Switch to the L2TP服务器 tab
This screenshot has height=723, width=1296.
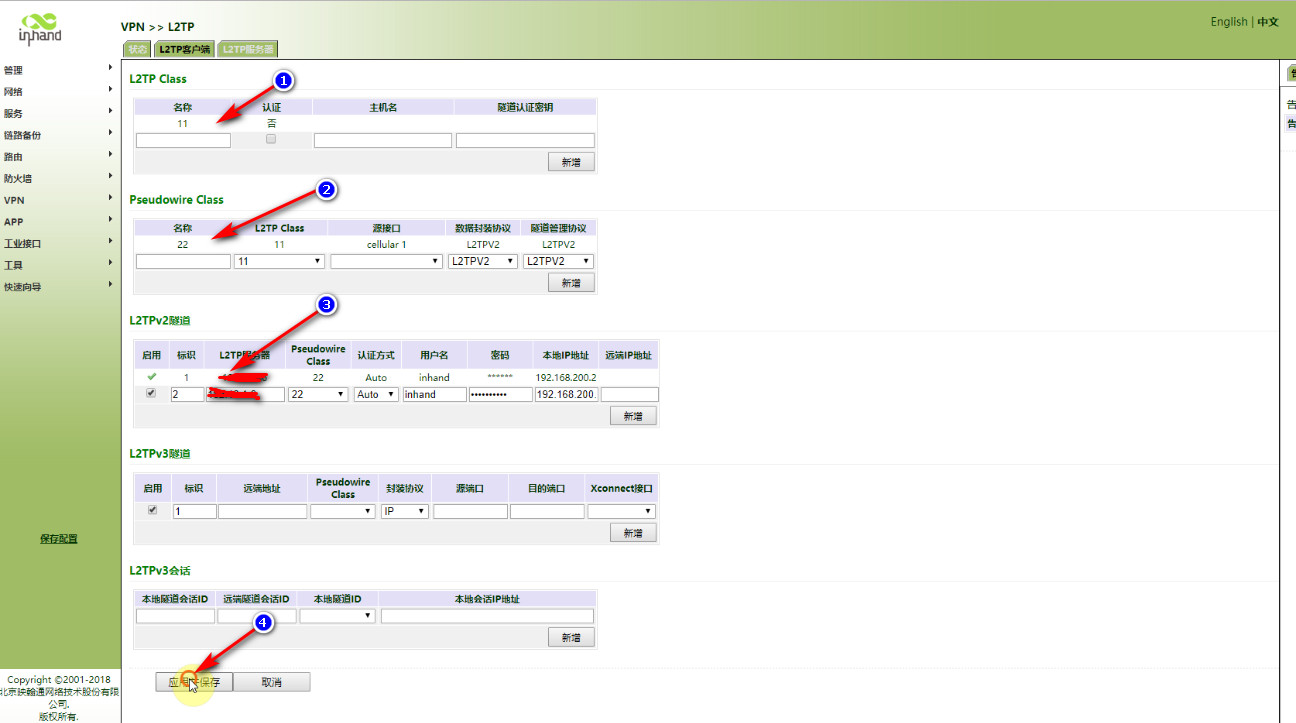(247, 49)
